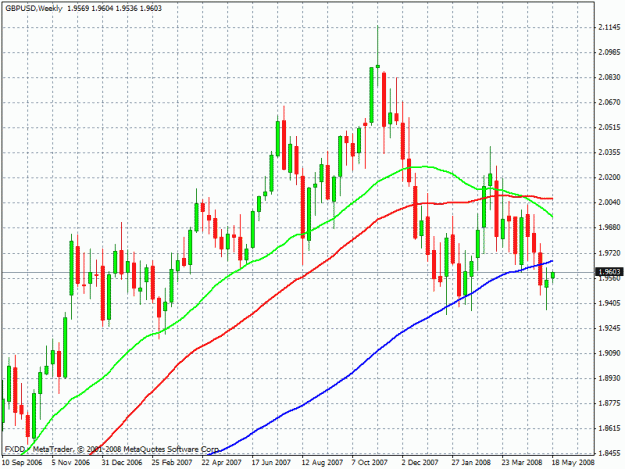Click the 10 Sep 2006 date label
625x469 pixels.
click(22, 462)
